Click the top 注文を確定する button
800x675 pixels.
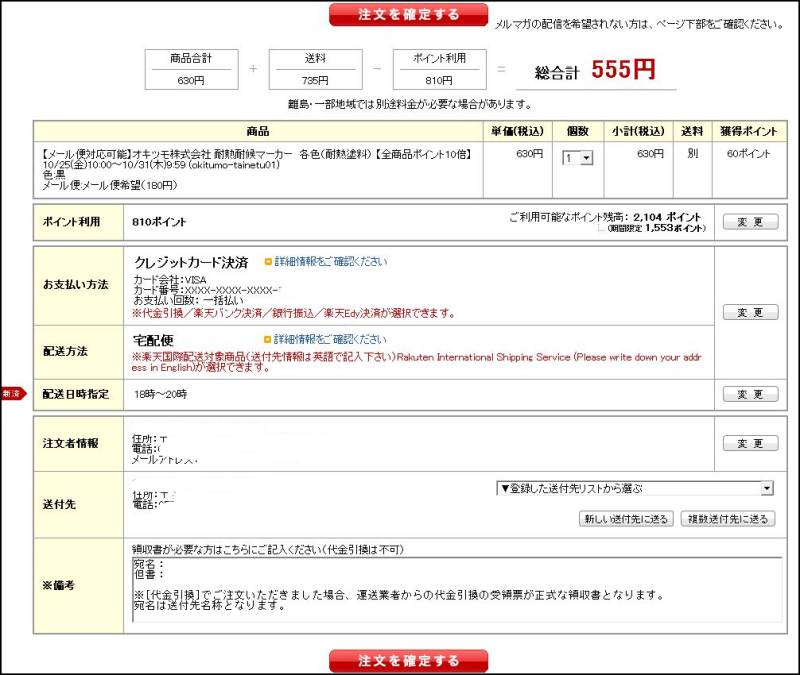(408, 14)
